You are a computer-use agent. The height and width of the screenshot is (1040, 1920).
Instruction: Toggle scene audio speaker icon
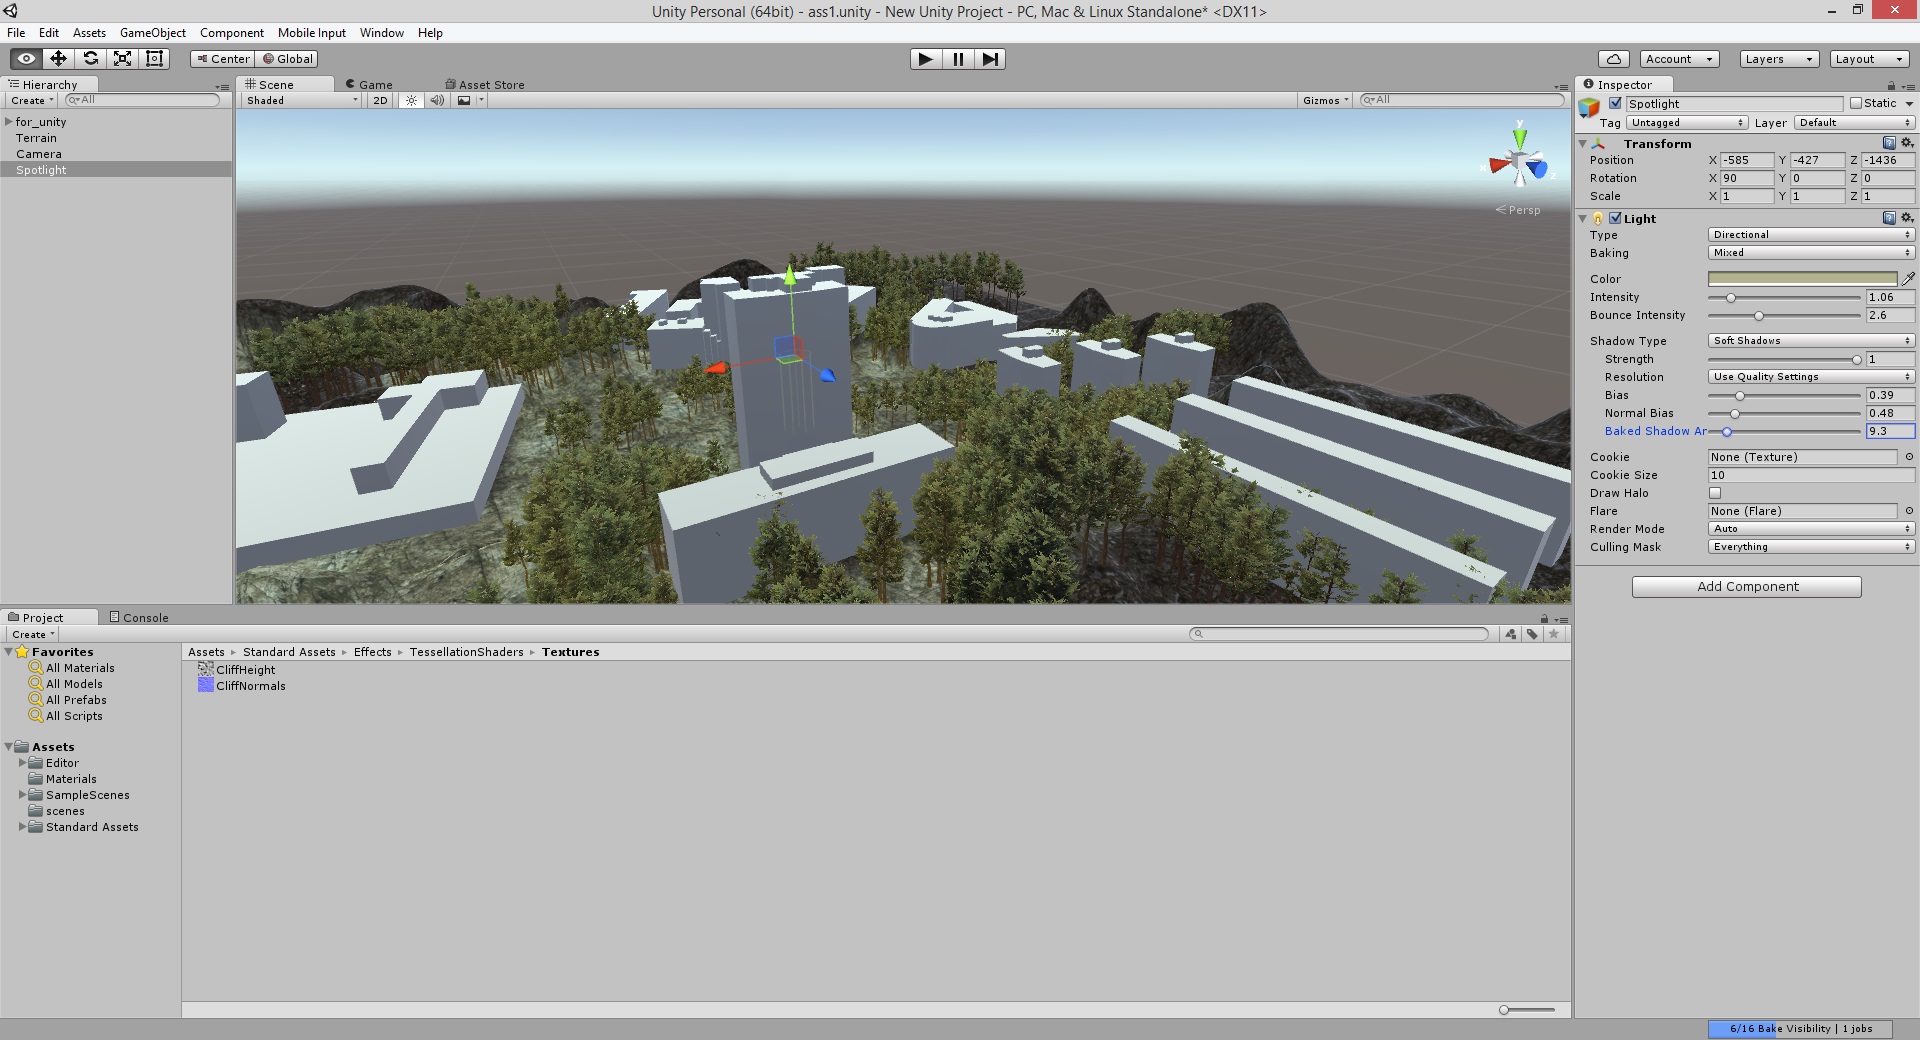(437, 100)
